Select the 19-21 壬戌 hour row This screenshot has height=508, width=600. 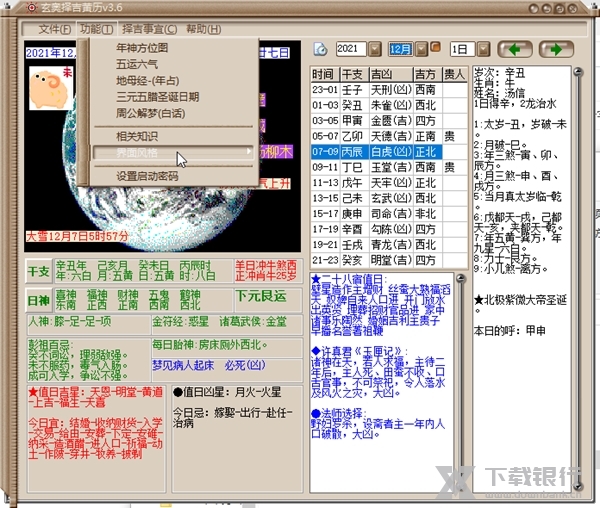point(389,245)
